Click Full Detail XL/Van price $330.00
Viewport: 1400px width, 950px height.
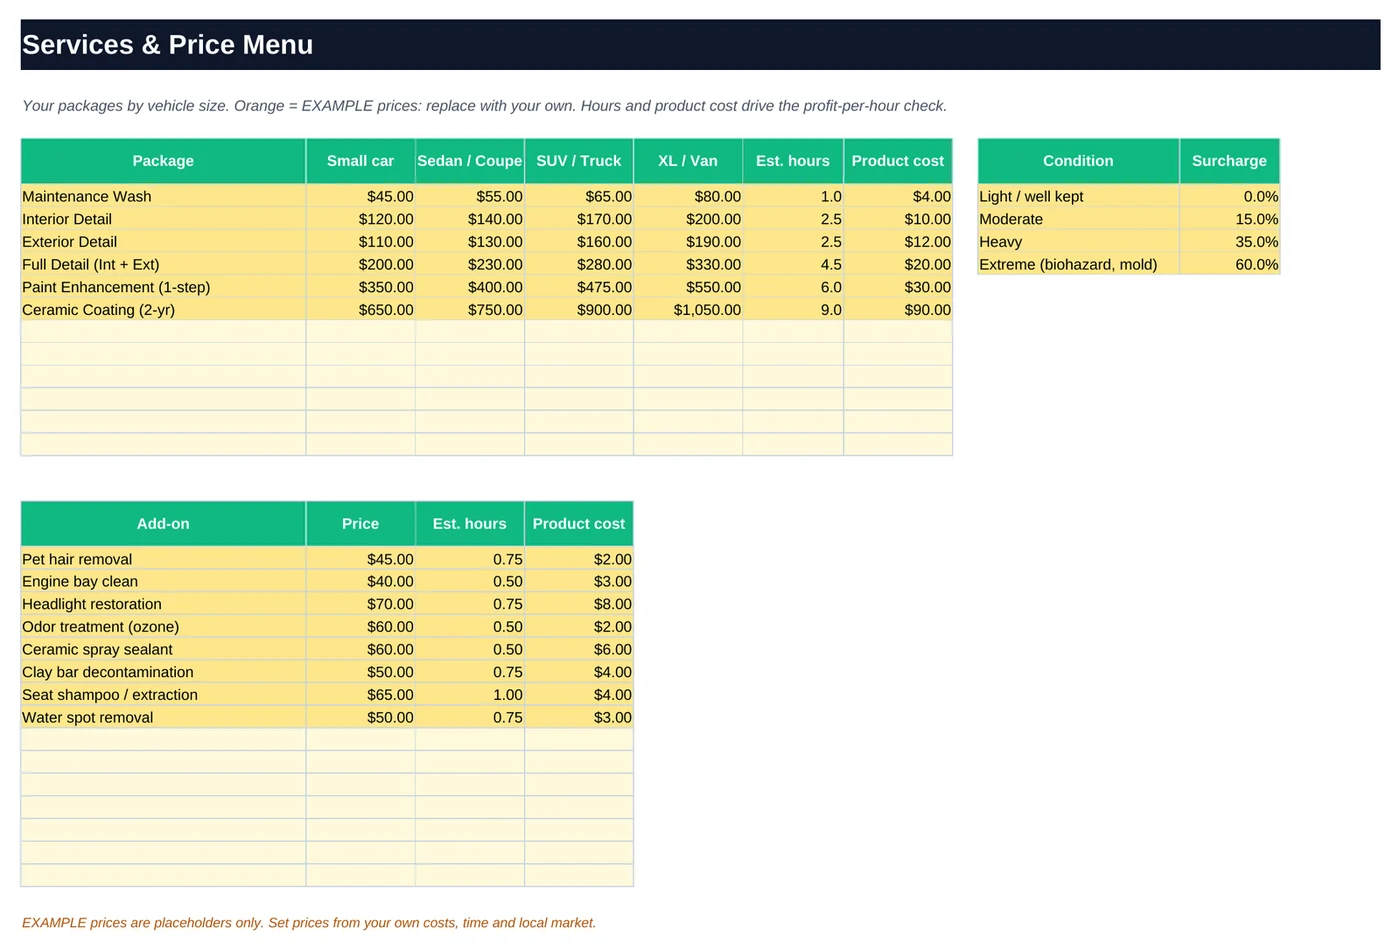pos(688,264)
